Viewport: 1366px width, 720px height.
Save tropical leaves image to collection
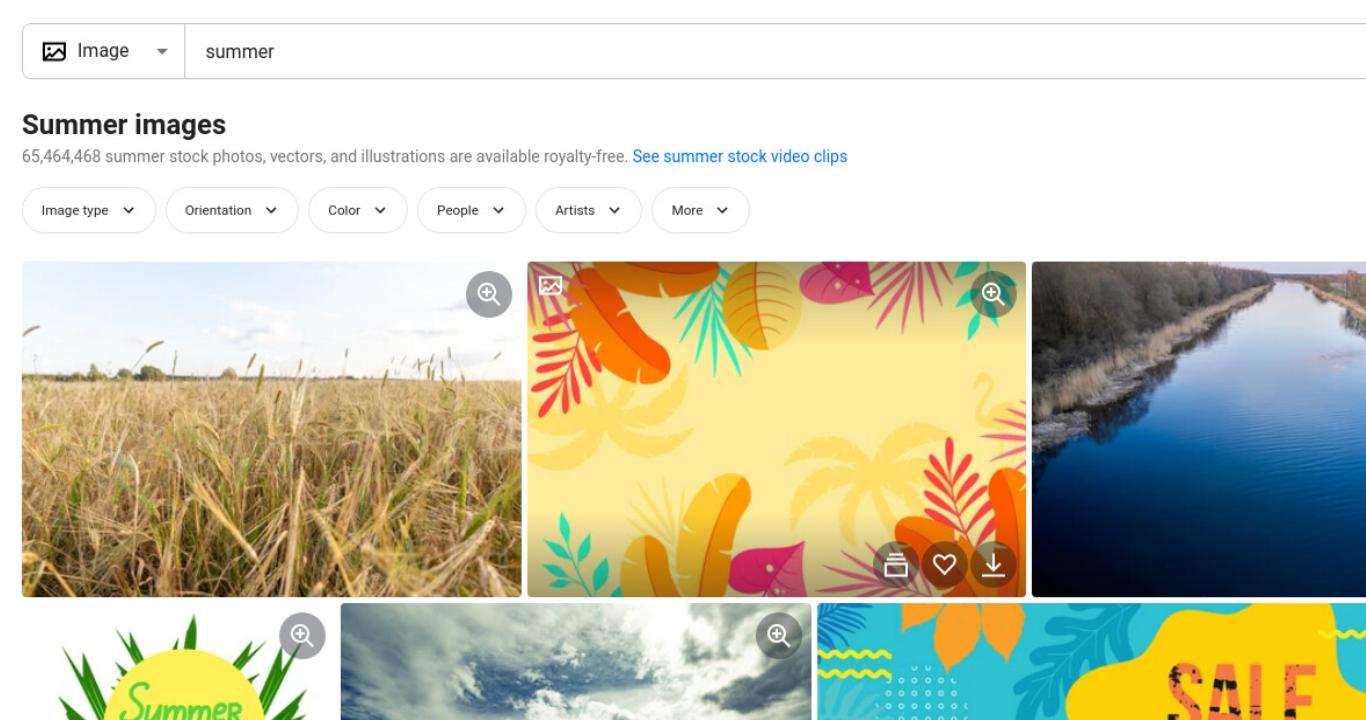896,566
